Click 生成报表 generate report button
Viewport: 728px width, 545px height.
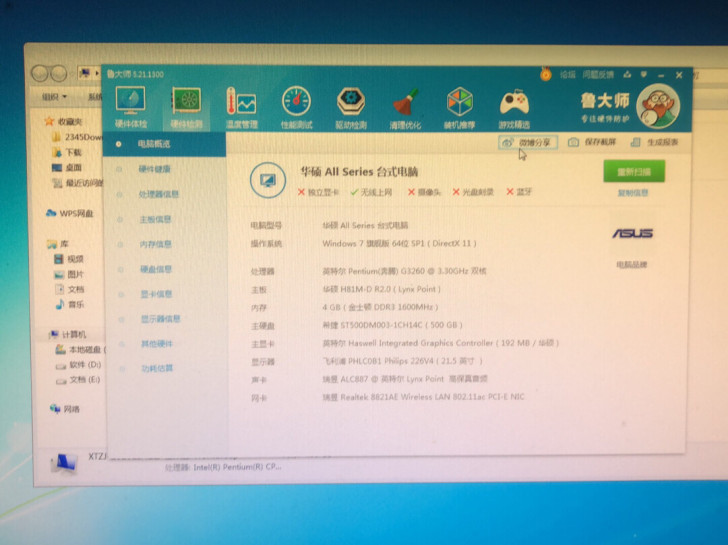[x=655, y=142]
